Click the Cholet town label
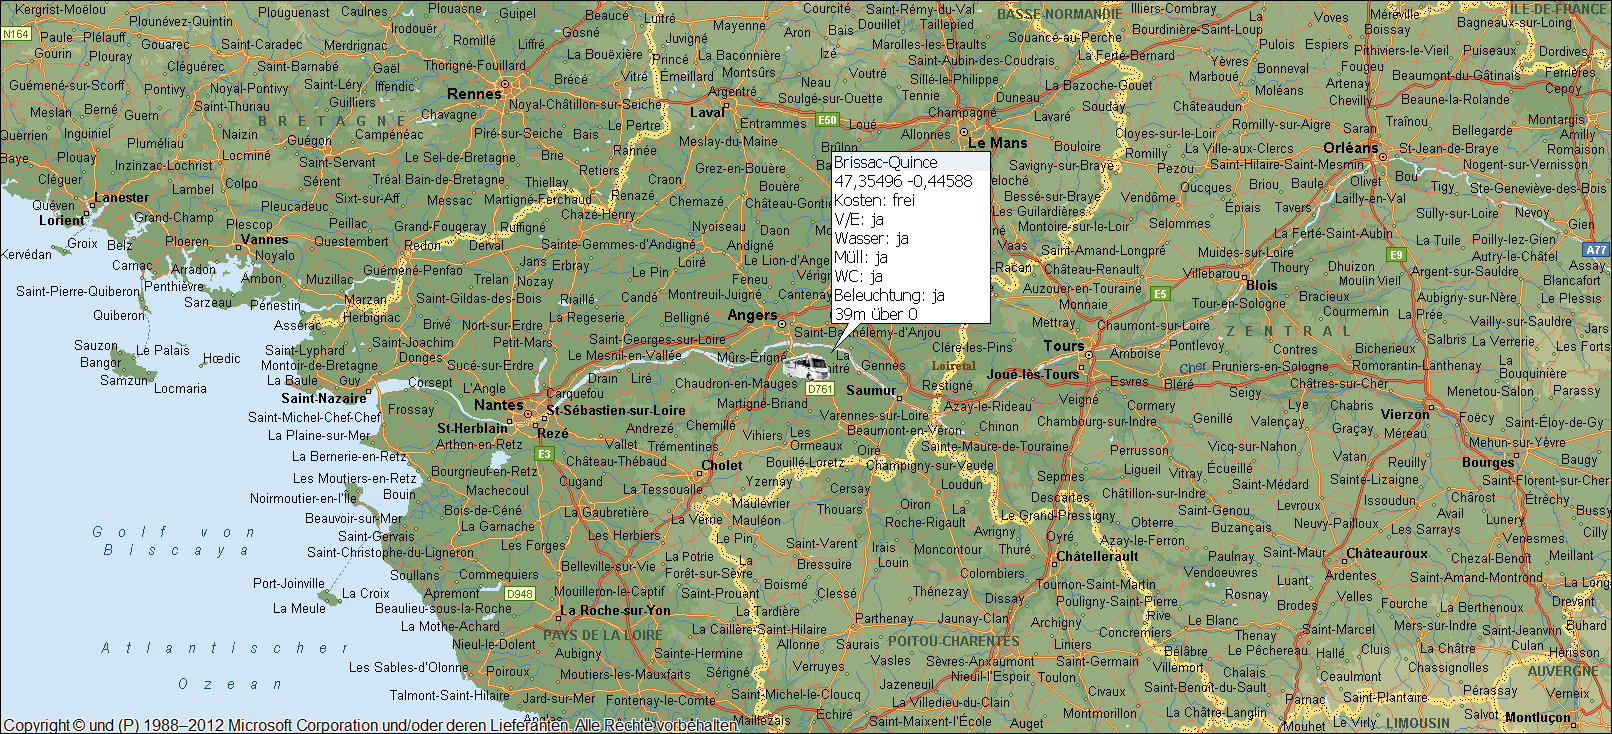 click(x=722, y=466)
